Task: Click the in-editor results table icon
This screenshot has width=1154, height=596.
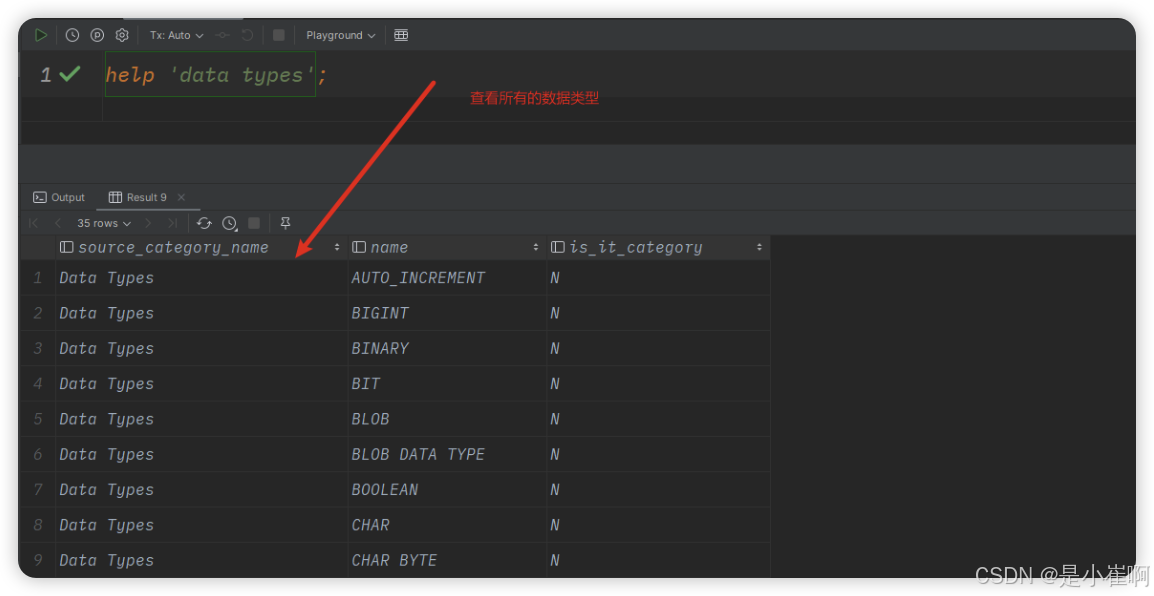Action: click(401, 35)
